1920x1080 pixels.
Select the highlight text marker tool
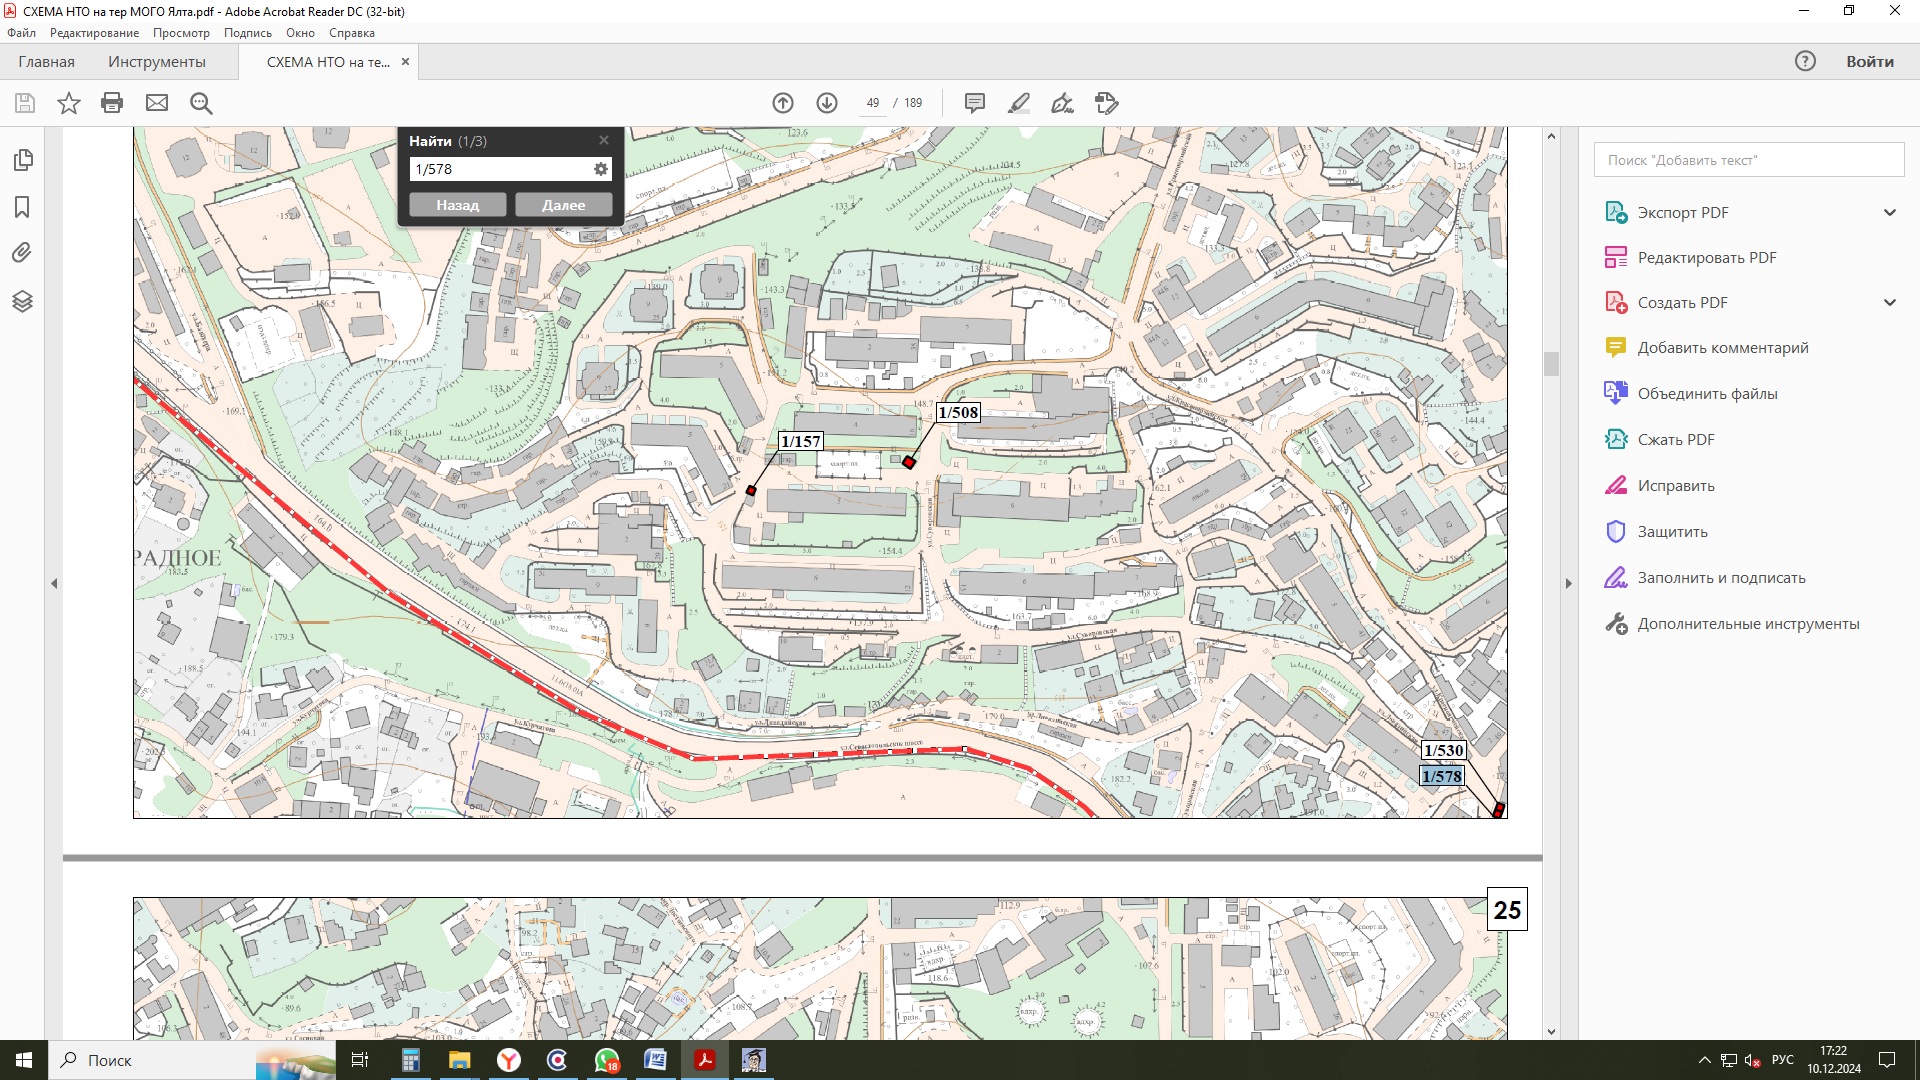(x=1018, y=103)
